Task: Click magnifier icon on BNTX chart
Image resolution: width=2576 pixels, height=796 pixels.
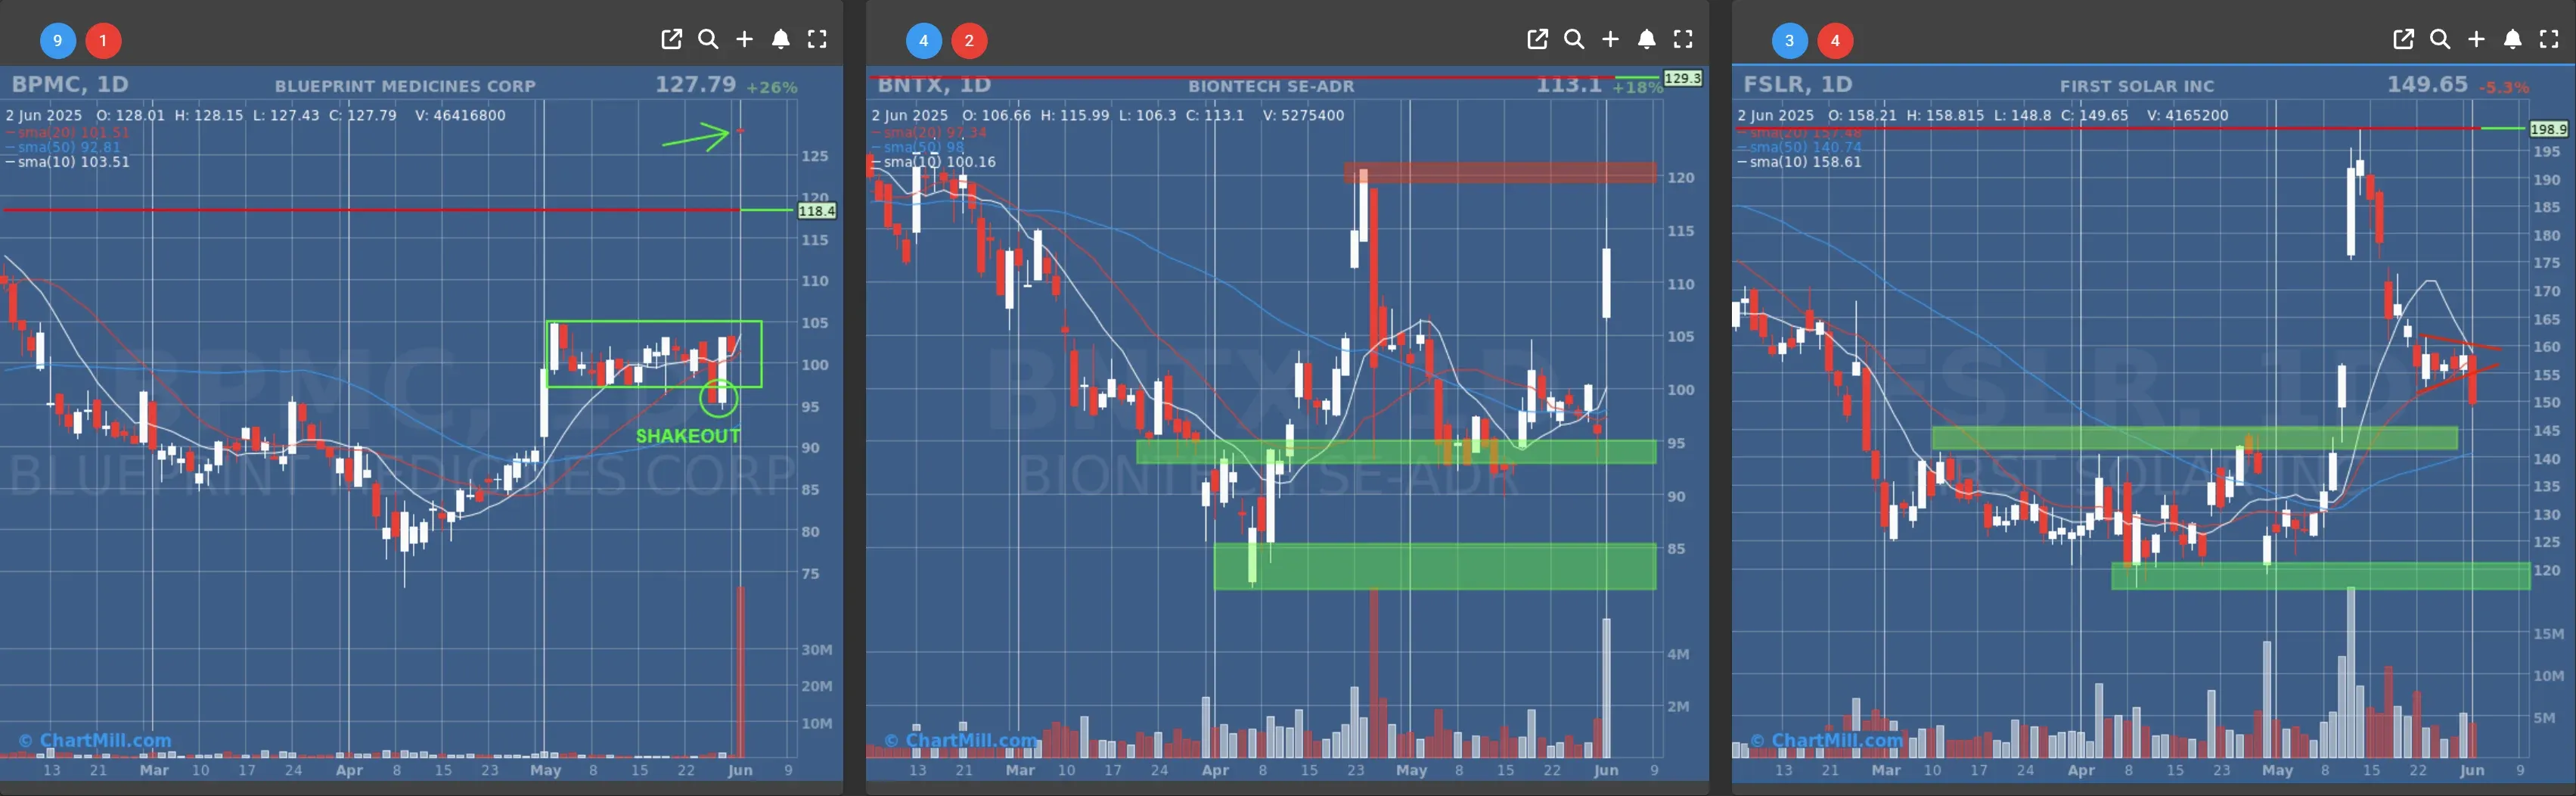Action: tap(1574, 39)
